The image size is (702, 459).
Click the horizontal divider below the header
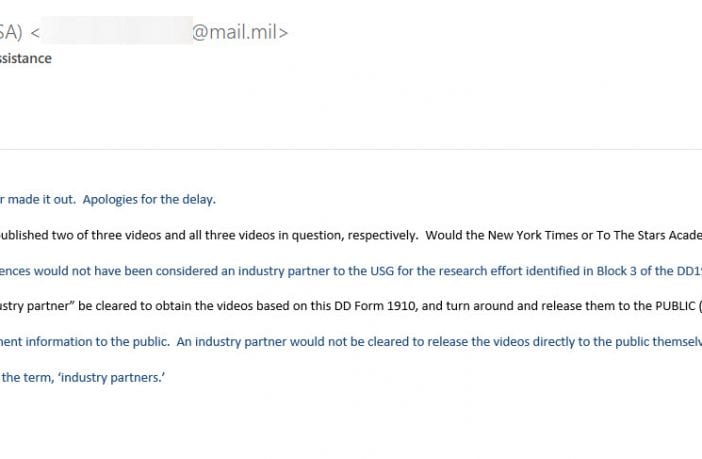click(x=351, y=149)
